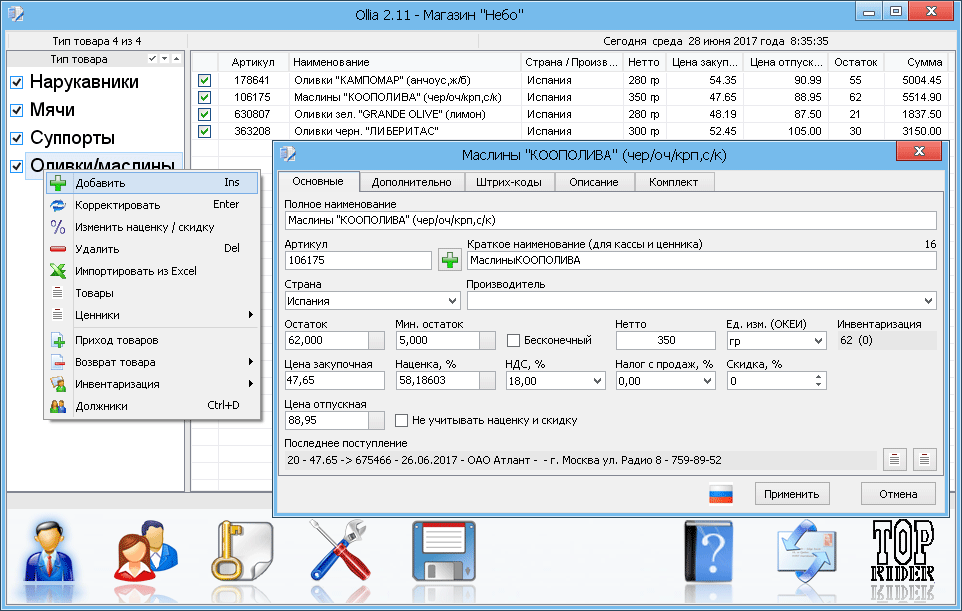Viewport: 962px width, 611px height.
Task: Switch to the Дополнительно tab
Action: click(411, 182)
